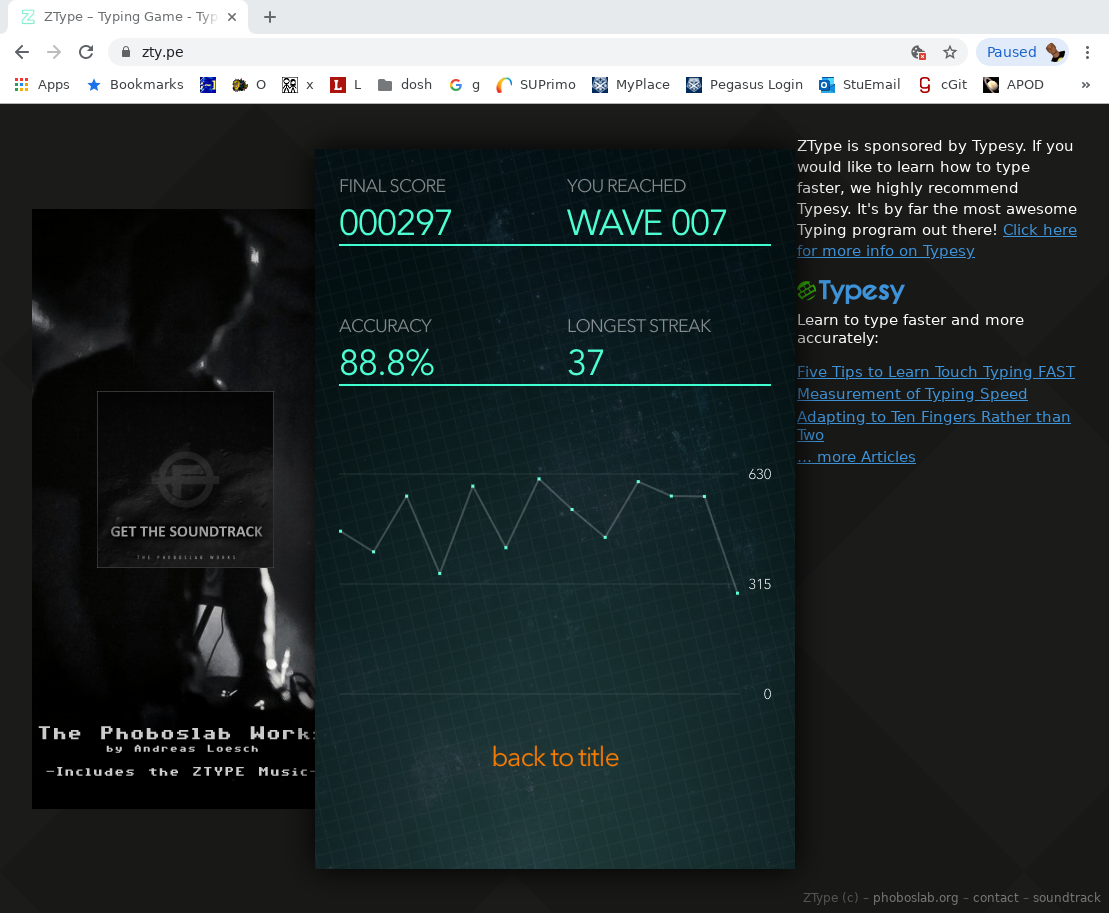Click the Typesy logo
Image resolution: width=1109 pixels, height=913 pixels.
(851, 291)
